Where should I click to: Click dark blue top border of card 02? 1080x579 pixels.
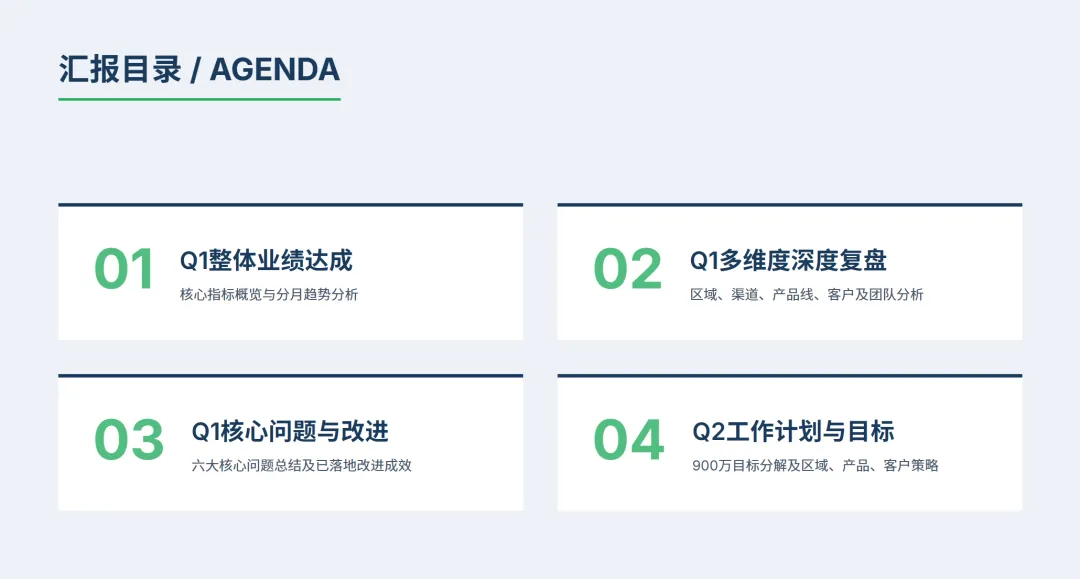tap(789, 204)
